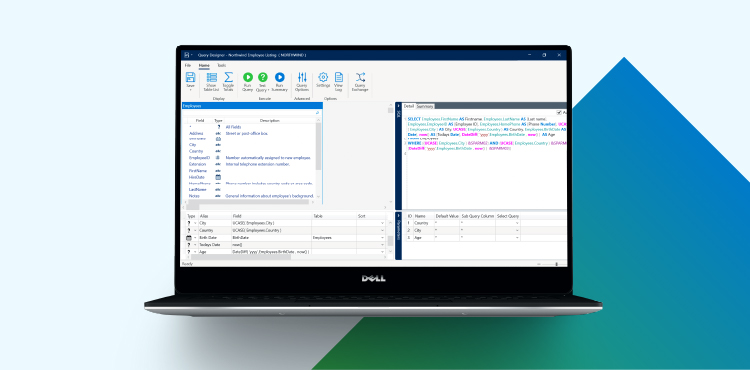
Task: Collapse the Parameters side panel arrow
Action: point(398,215)
